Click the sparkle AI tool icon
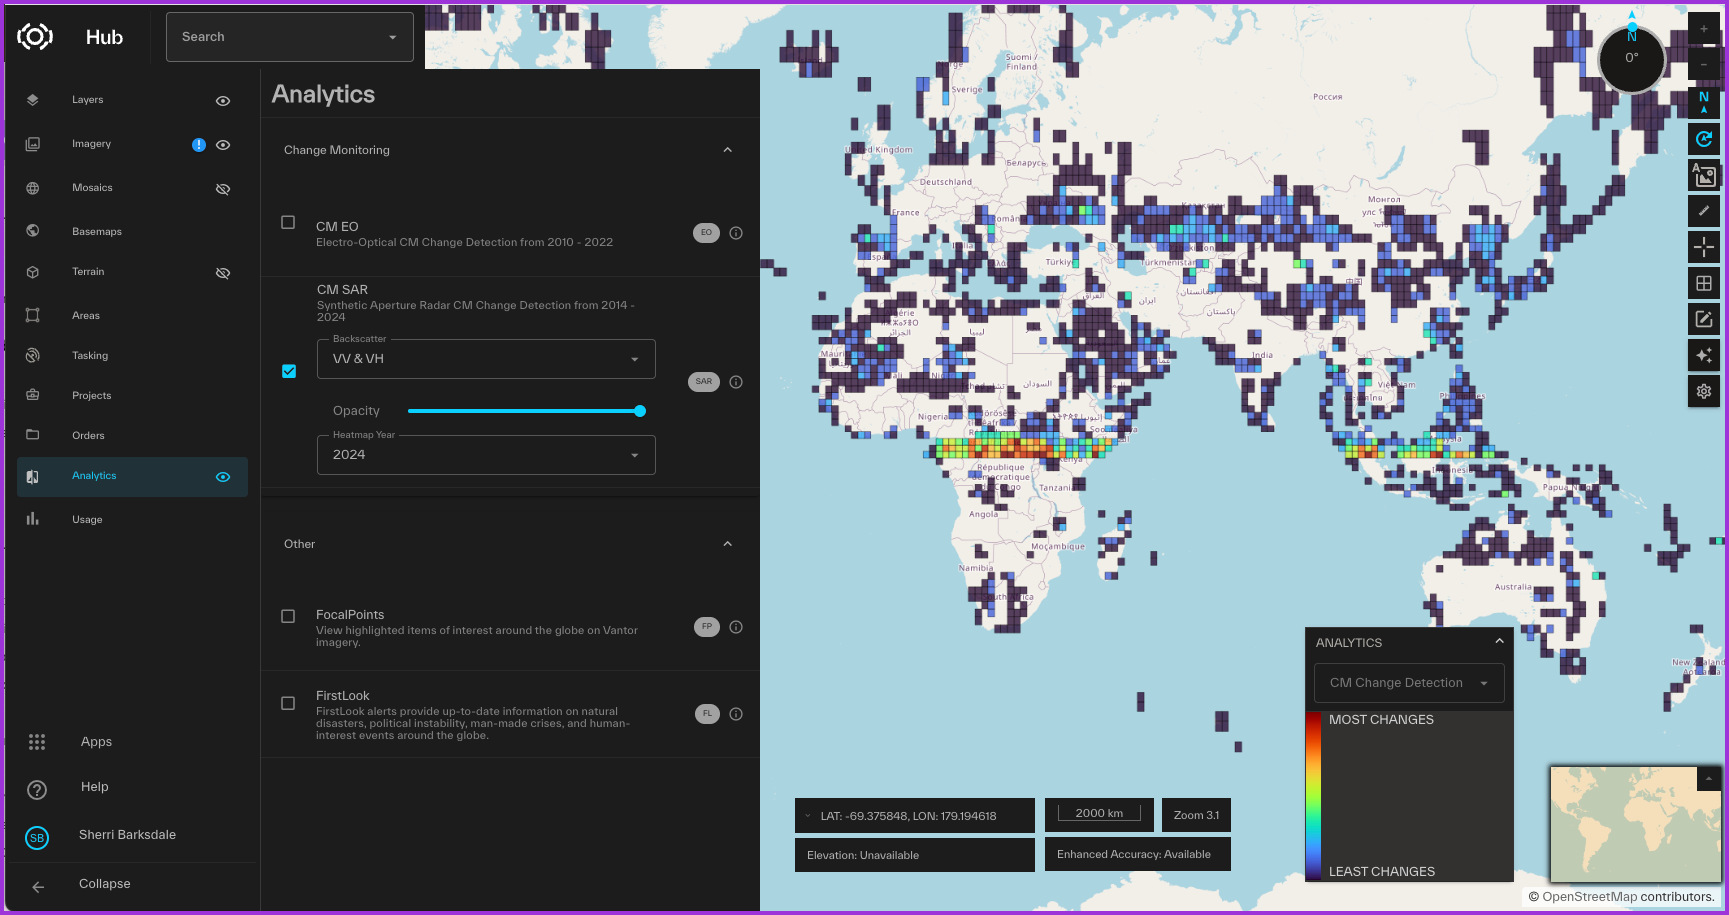The image size is (1729, 915). click(x=1703, y=355)
